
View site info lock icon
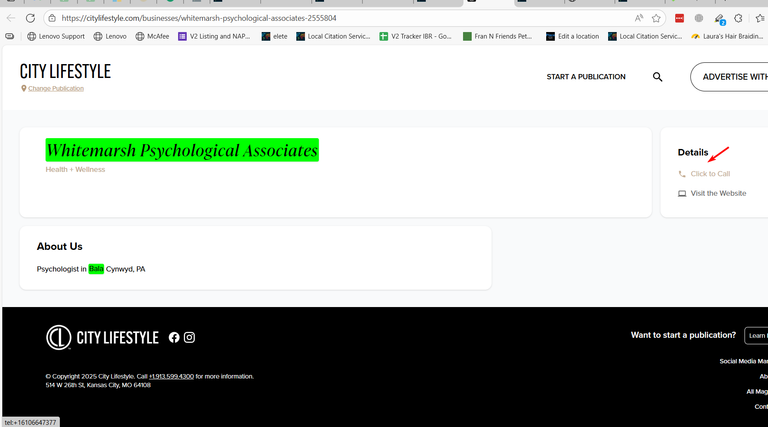[x=52, y=18]
